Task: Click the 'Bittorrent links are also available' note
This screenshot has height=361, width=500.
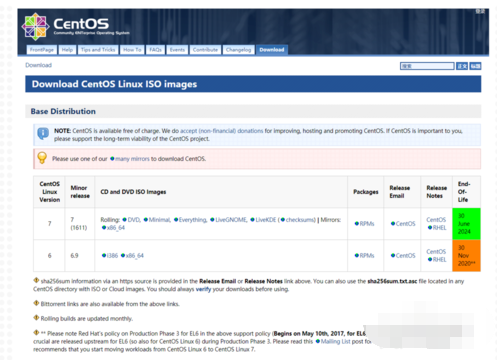Action: coord(110,304)
